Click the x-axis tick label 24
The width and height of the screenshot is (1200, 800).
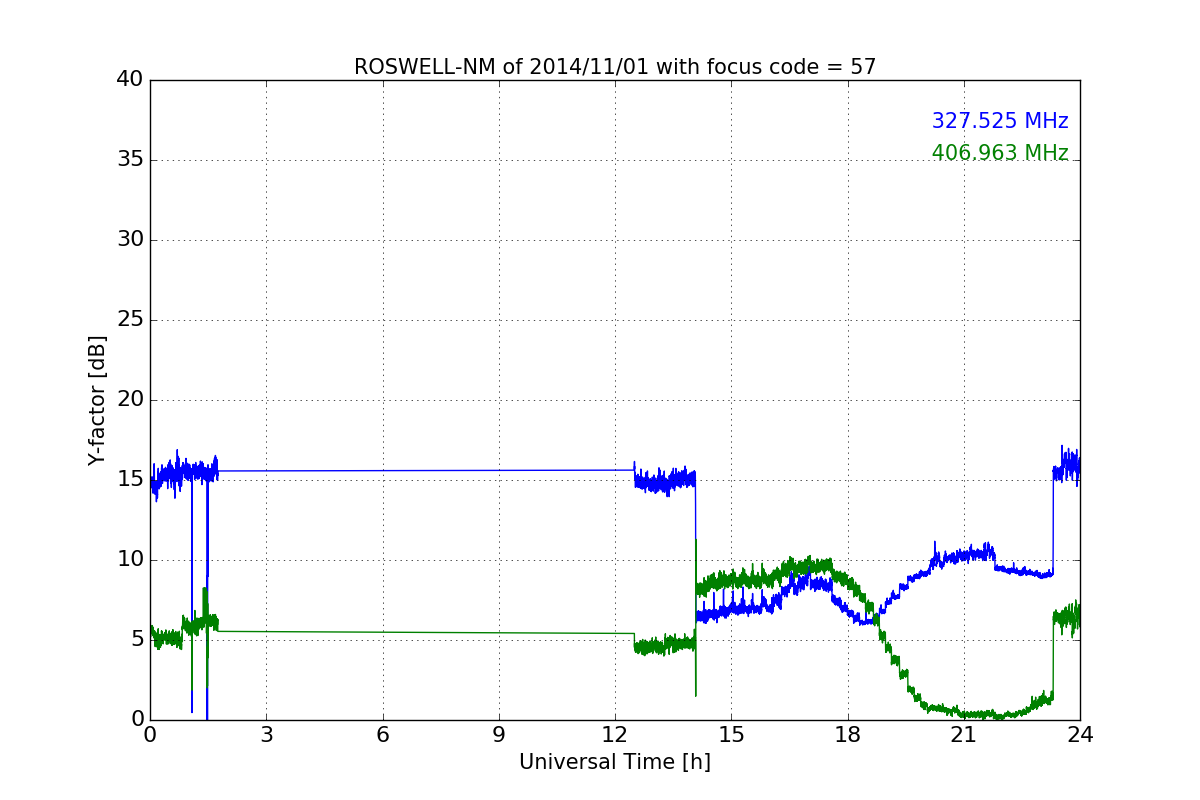tap(1080, 735)
